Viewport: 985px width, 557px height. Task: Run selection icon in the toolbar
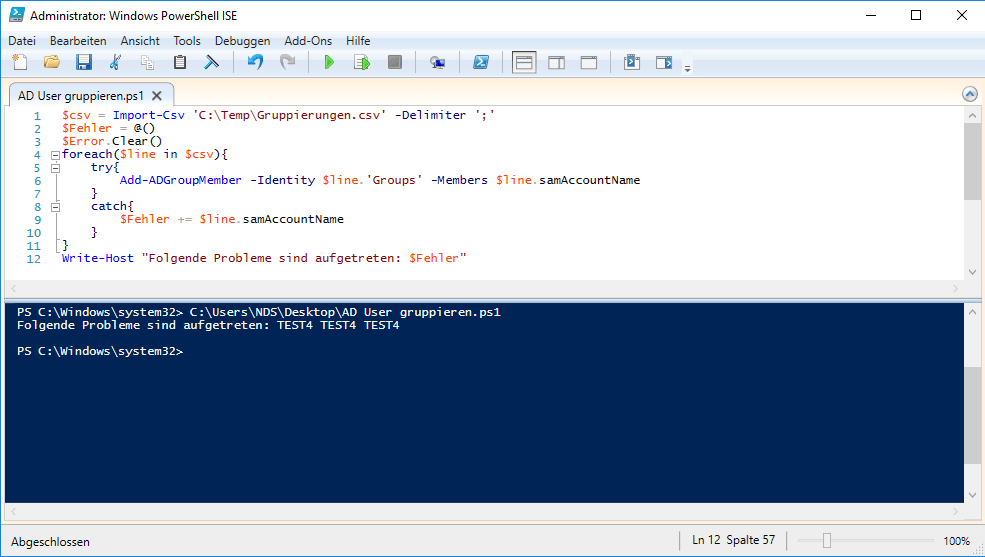pyautogui.click(x=361, y=63)
